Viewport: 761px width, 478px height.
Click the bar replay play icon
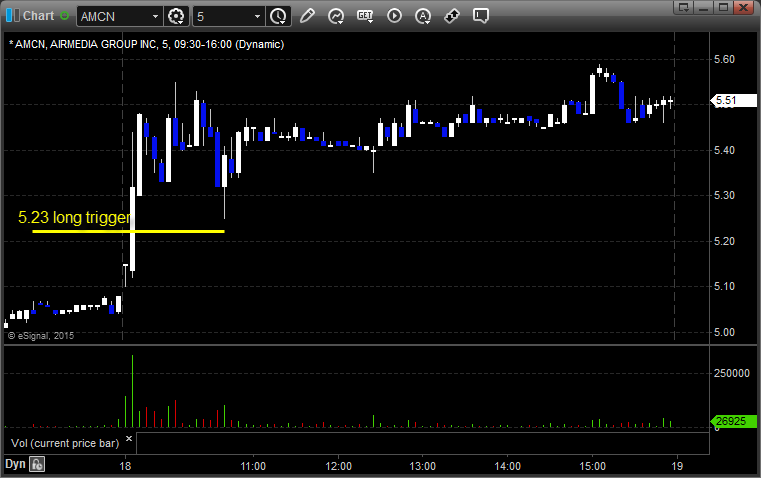(x=394, y=16)
